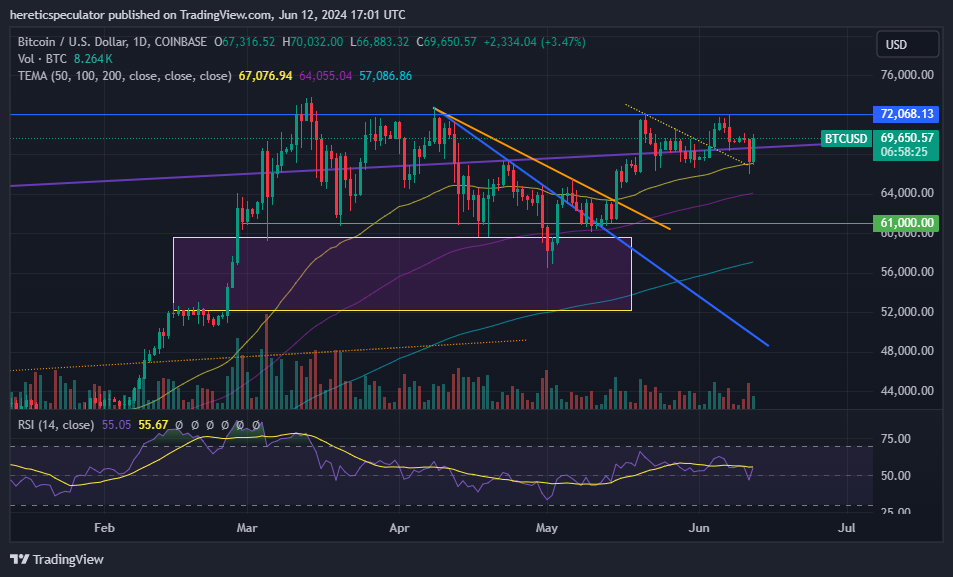Select the 72,068.13 blue price label
Viewport: 953px width, 577px height.
coord(906,114)
